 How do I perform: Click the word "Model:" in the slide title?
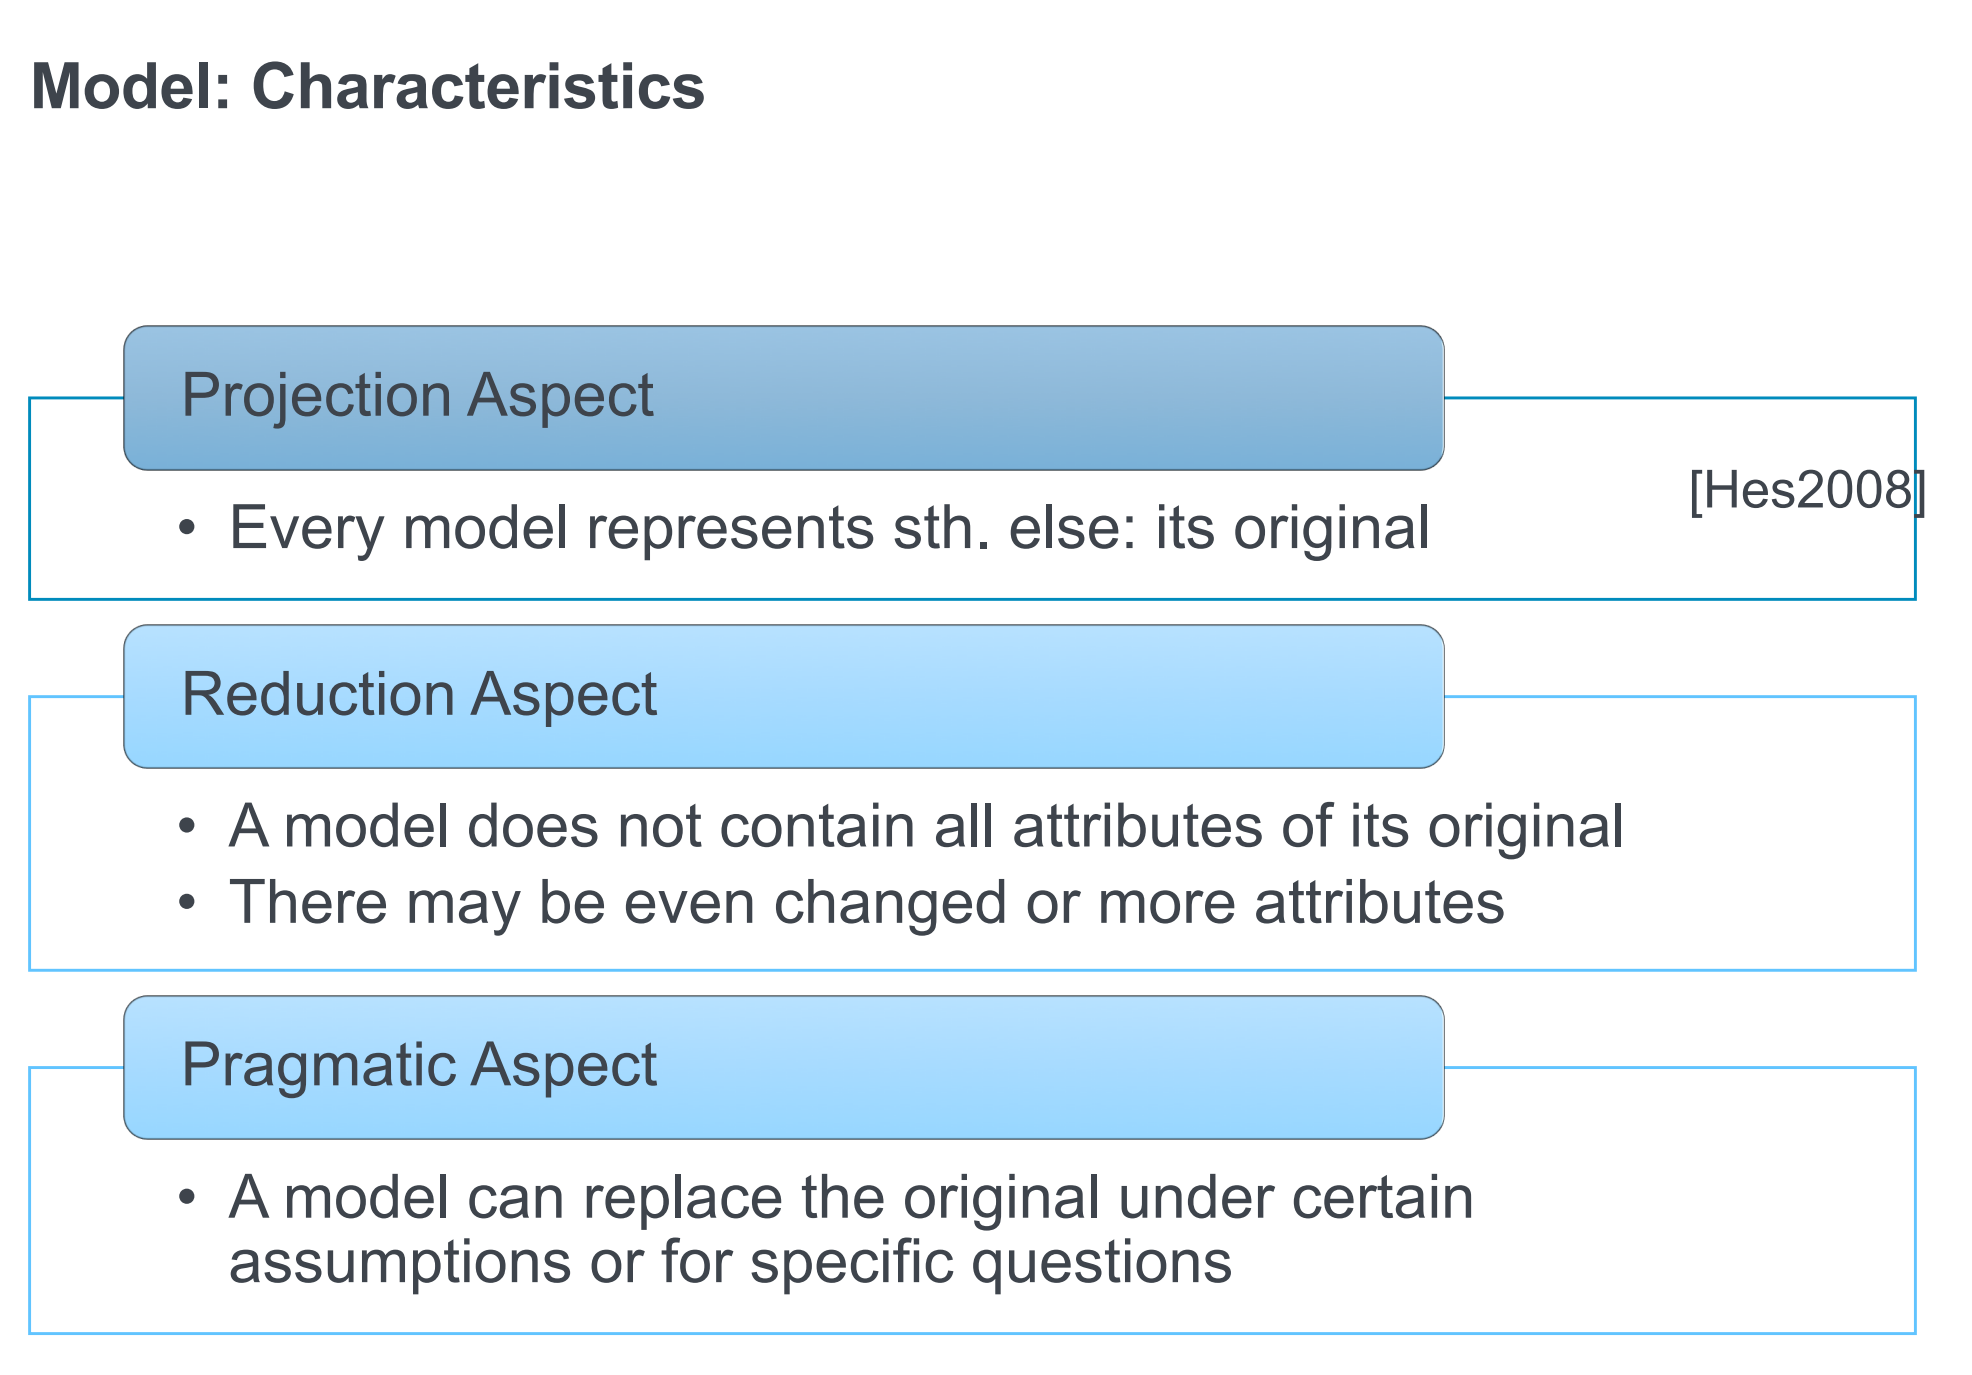coord(131,87)
